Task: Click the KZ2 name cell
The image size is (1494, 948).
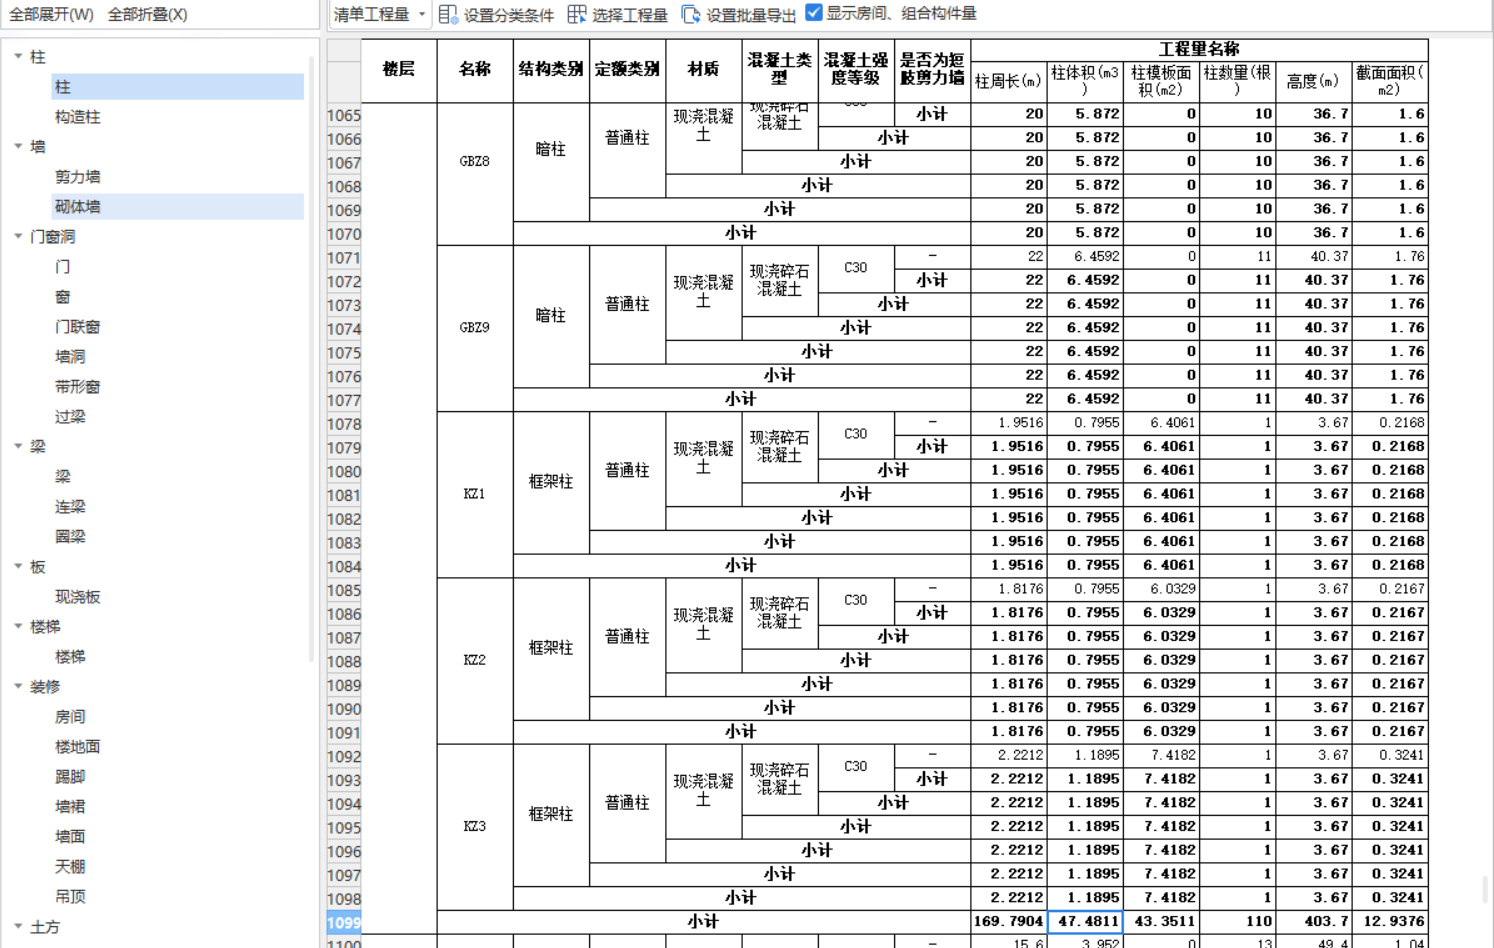Action: [x=475, y=660]
